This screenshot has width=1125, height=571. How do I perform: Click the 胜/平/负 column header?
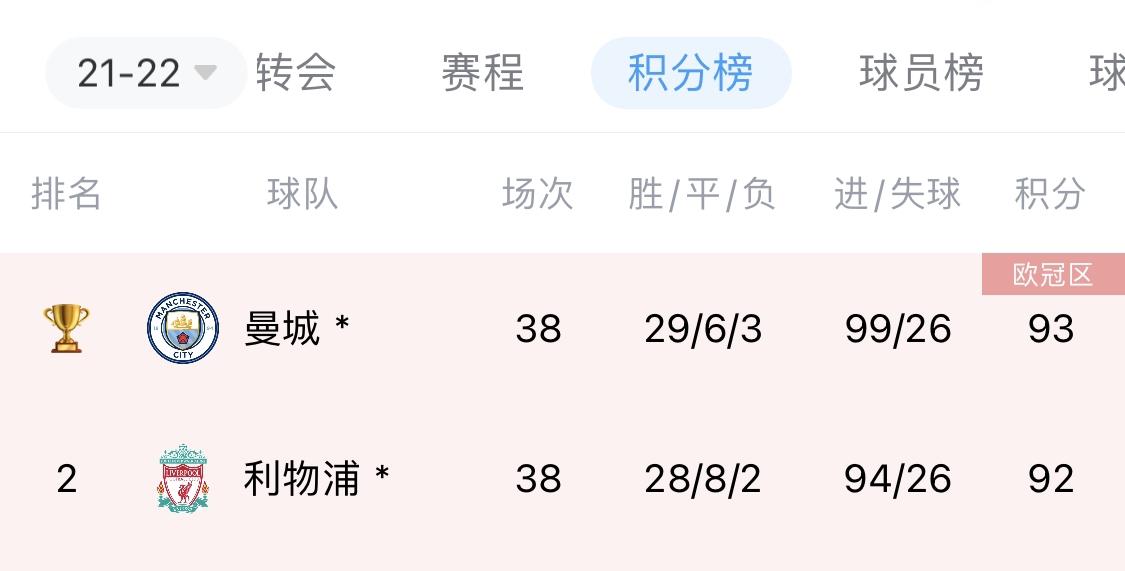pos(702,193)
